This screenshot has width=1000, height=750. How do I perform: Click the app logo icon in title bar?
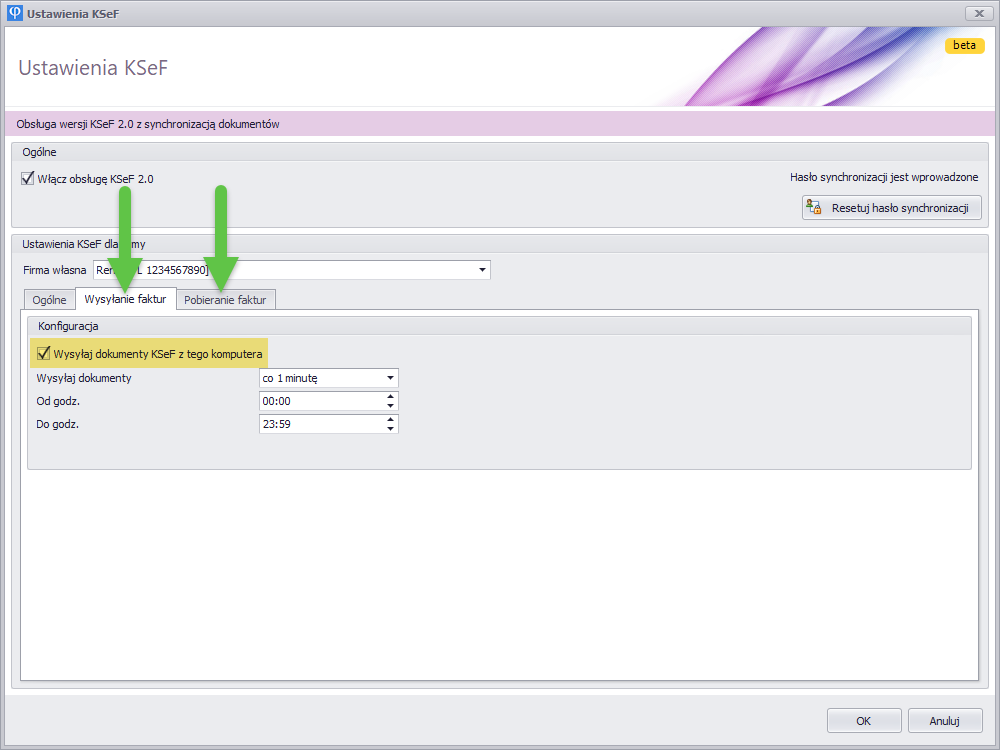pos(14,13)
